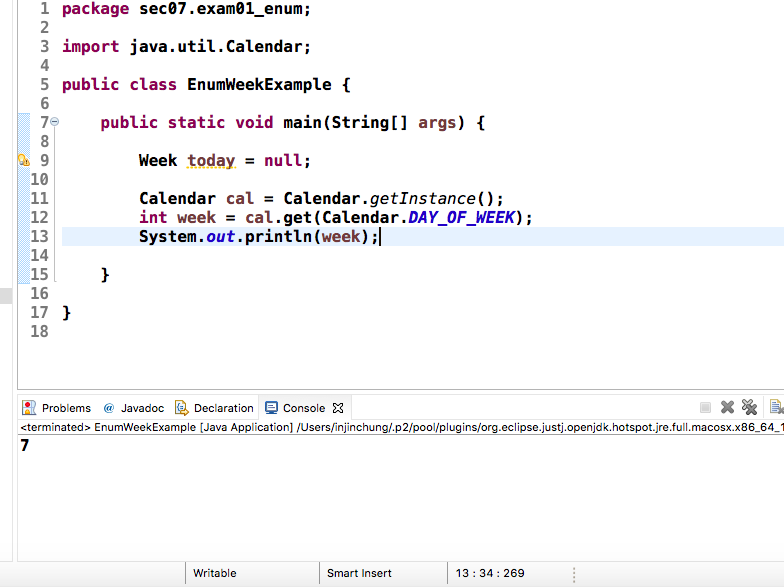Click the closing brace on line 17

[x=66, y=313]
